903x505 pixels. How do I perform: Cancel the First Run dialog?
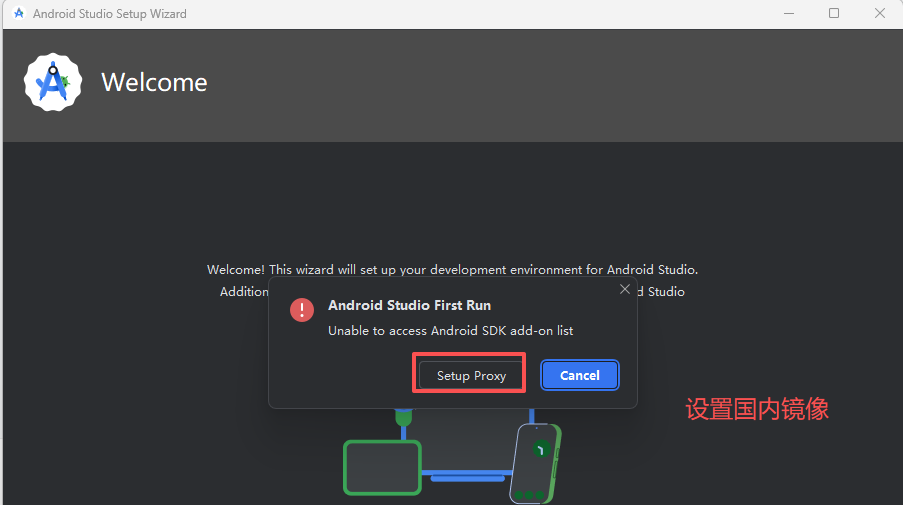[579, 375]
